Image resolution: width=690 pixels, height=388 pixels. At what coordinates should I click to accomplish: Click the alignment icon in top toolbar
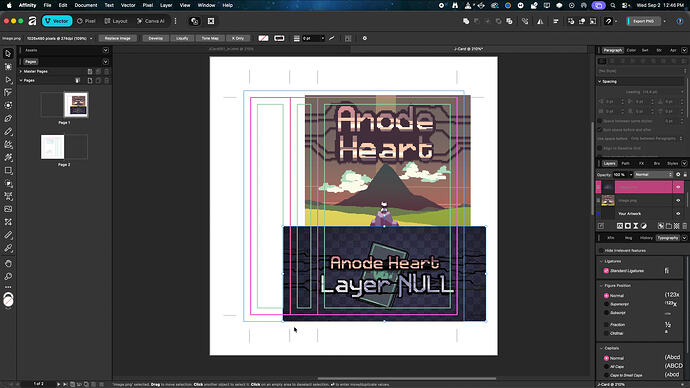pyautogui.click(x=556, y=21)
